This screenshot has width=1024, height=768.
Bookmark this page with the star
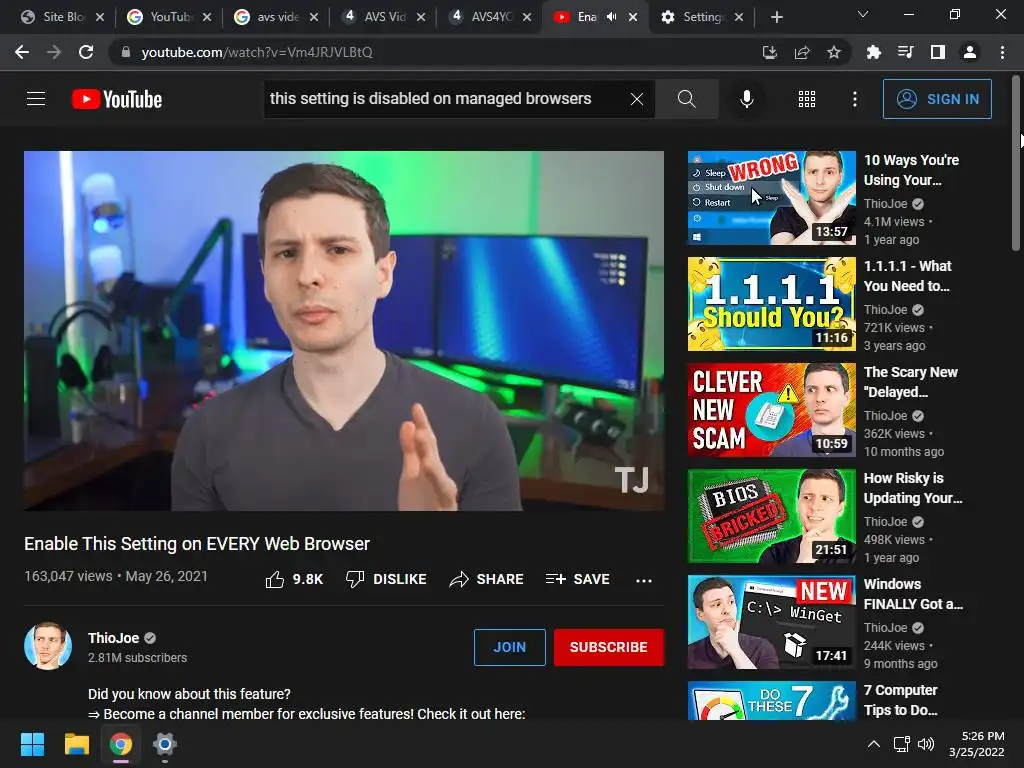tap(833, 52)
